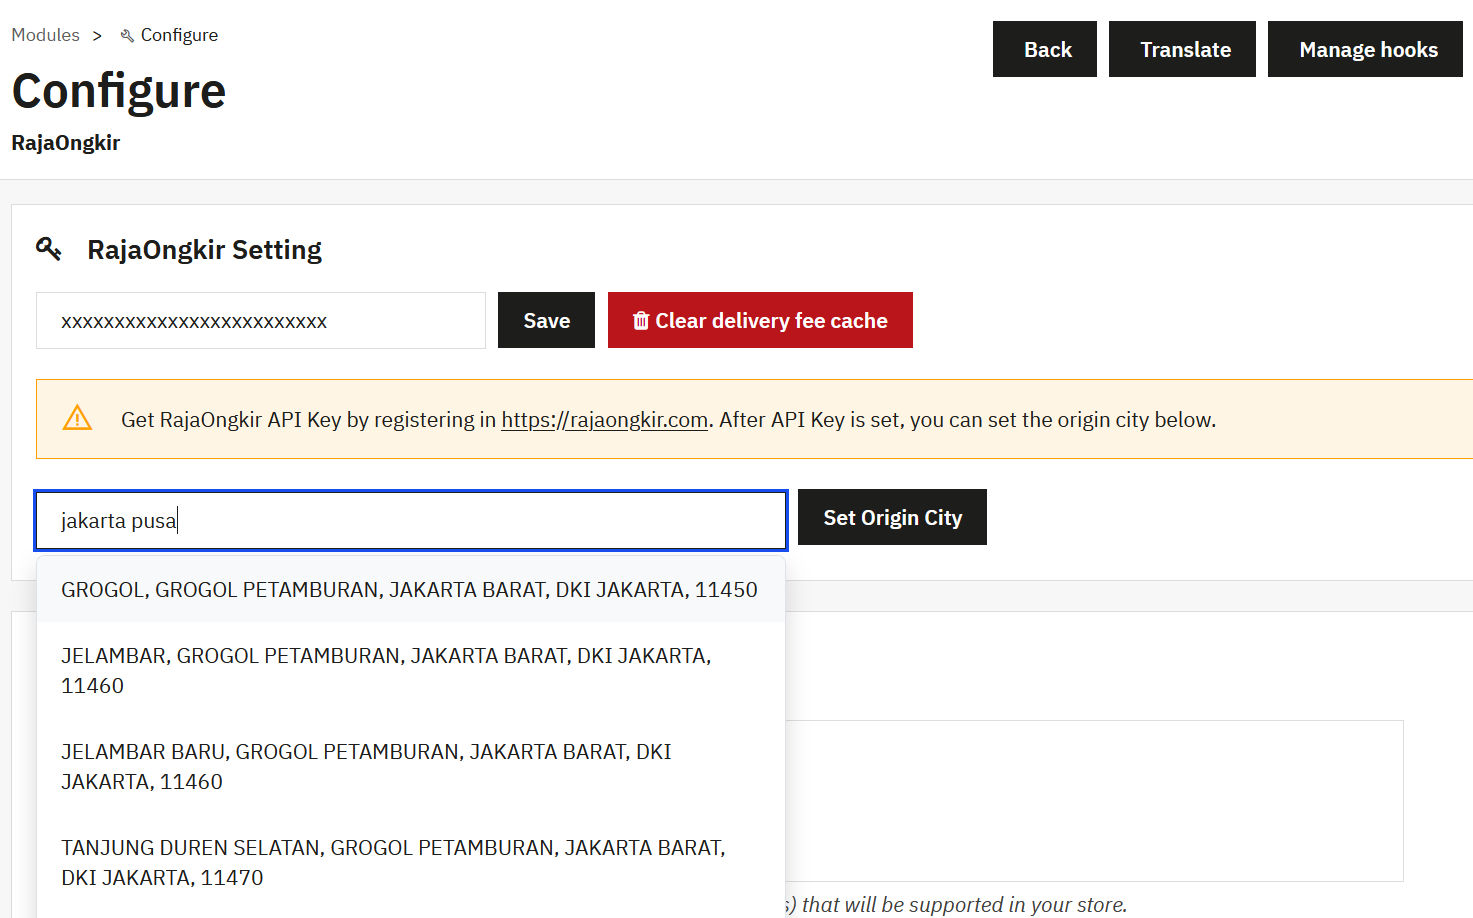Select the GROGOL 11450 suggestion
Image resolution: width=1473 pixels, height=918 pixels.
pyautogui.click(x=410, y=590)
